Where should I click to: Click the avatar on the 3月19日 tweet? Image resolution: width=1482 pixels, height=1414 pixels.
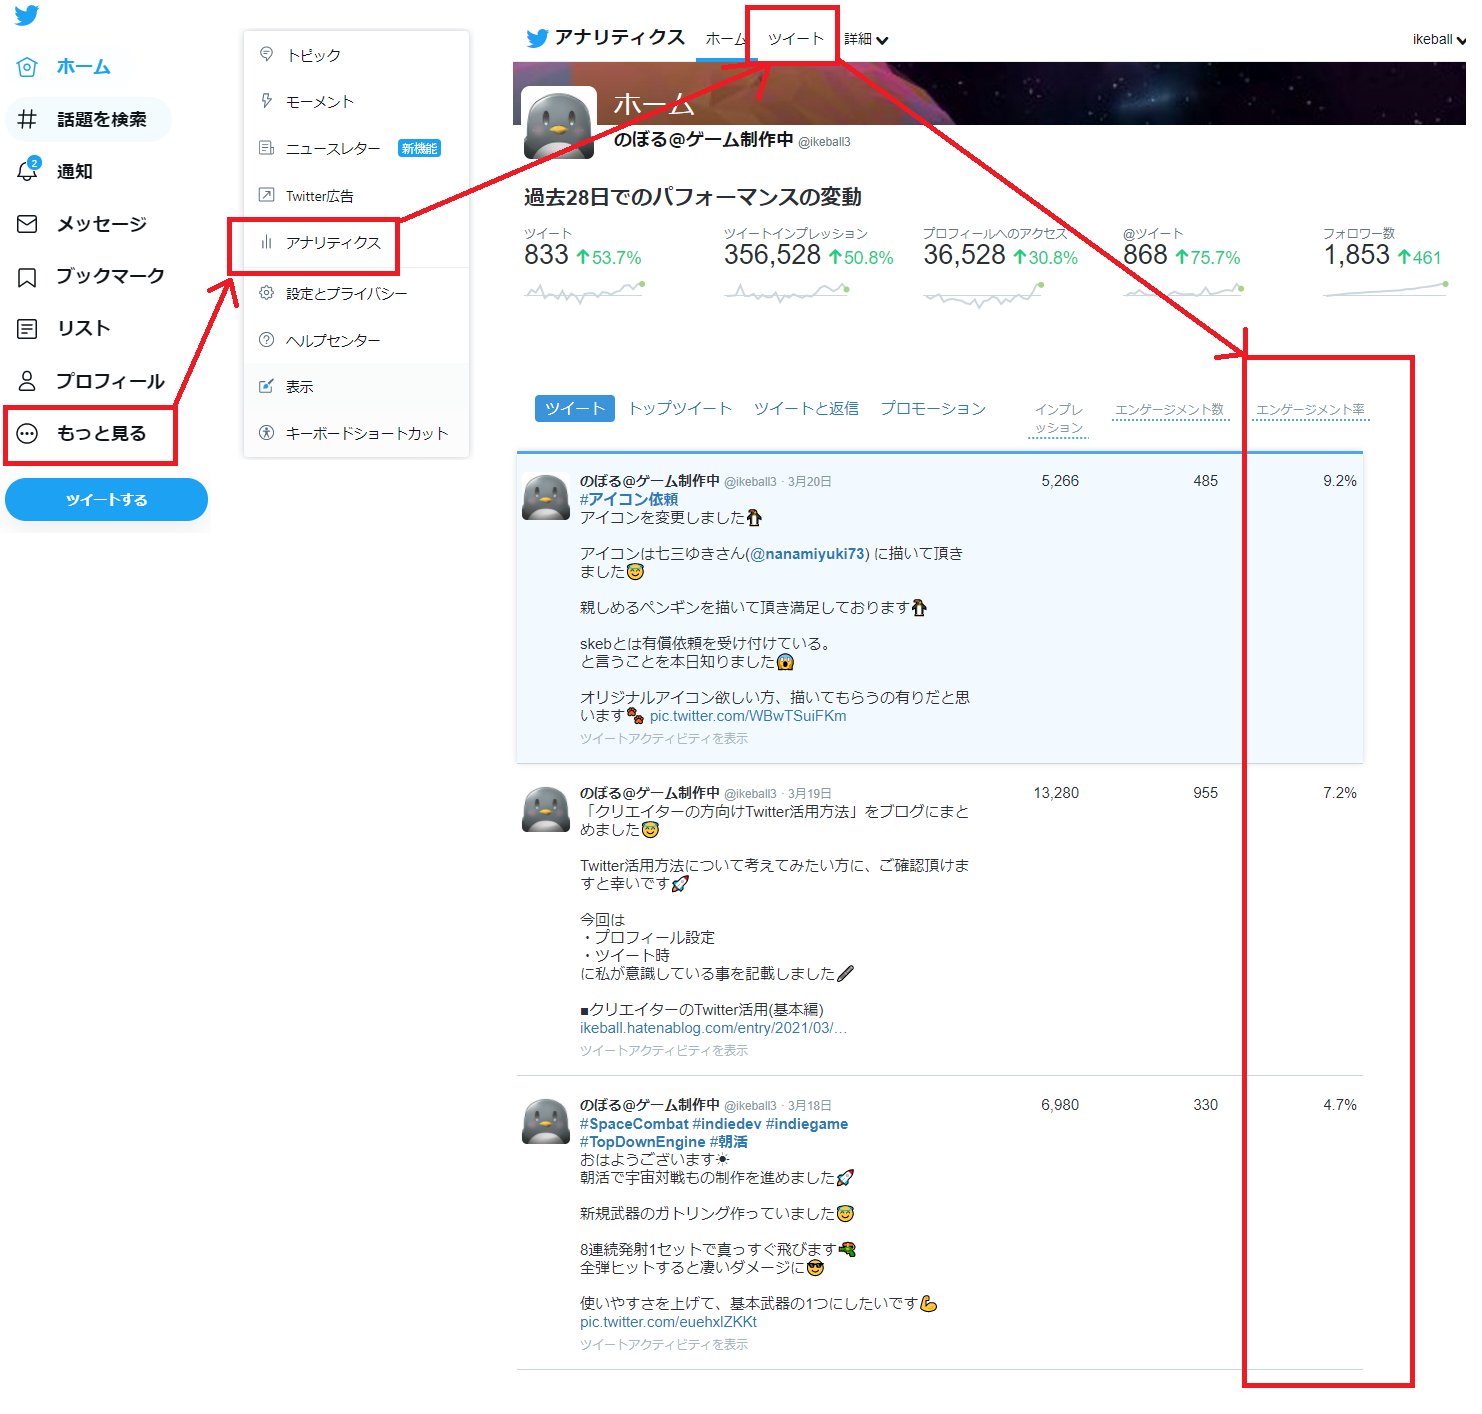click(546, 808)
